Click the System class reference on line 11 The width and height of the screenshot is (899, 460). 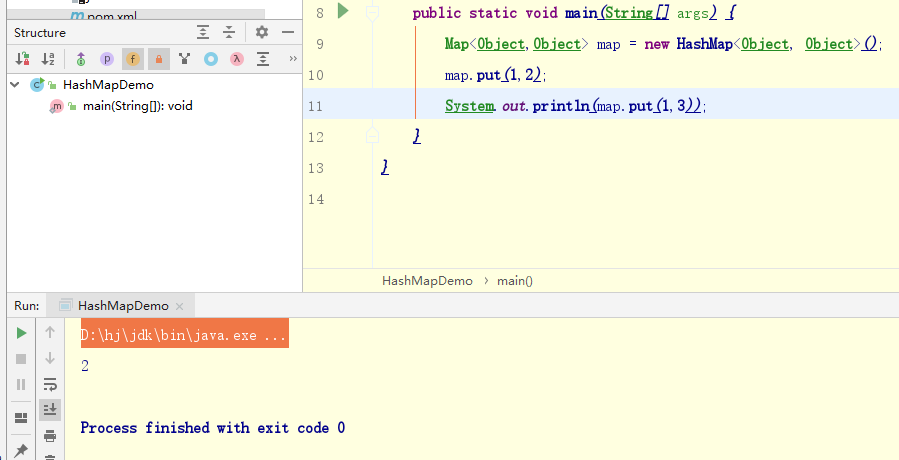[x=469, y=106]
